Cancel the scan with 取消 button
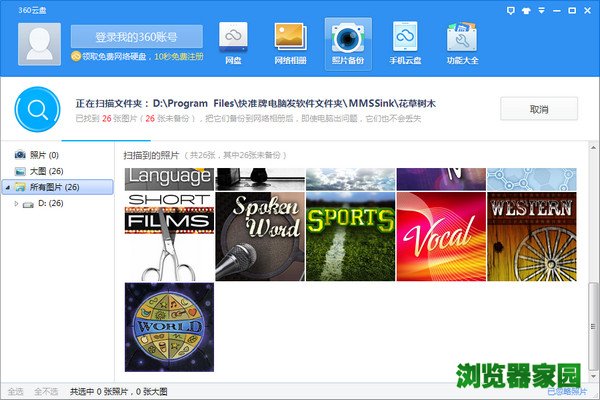The image size is (600, 400). pos(539,109)
